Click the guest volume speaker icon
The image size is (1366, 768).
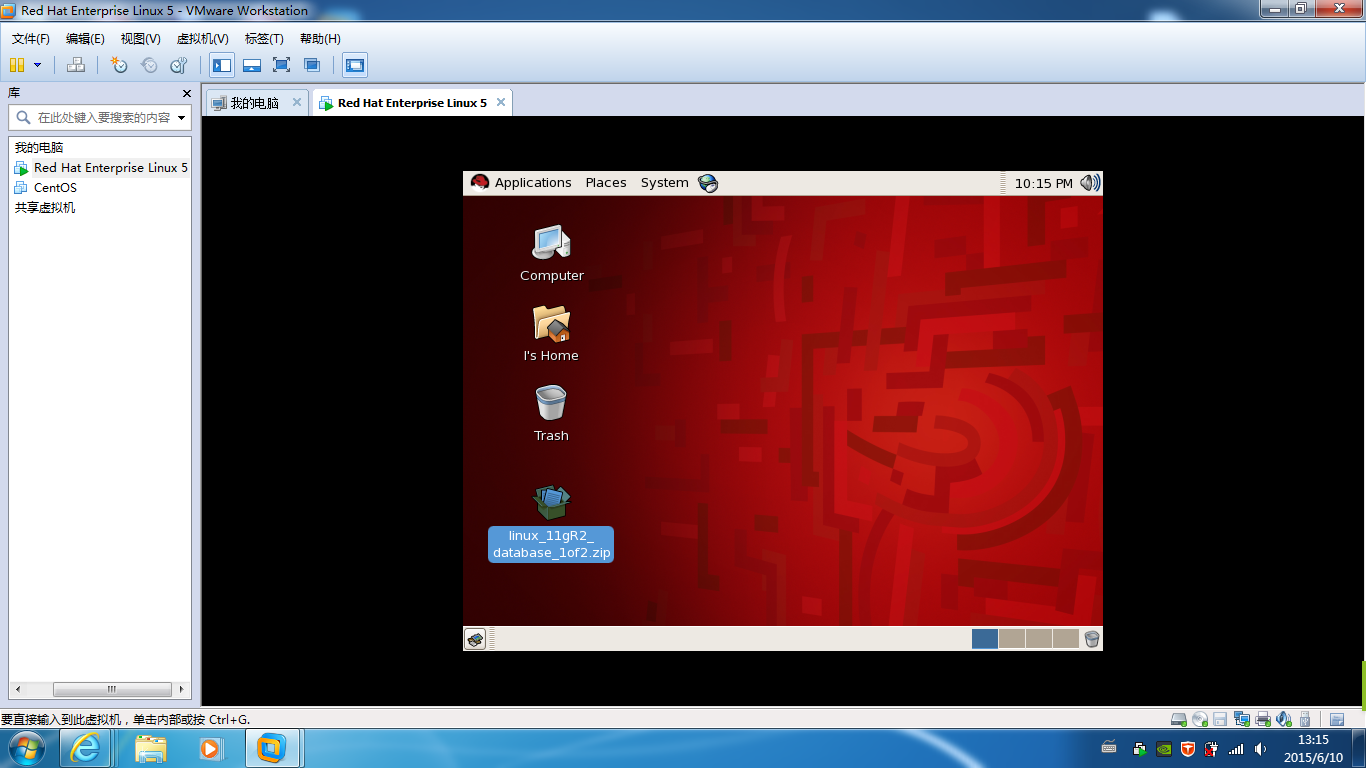pyautogui.click(x=1090, y=183)
